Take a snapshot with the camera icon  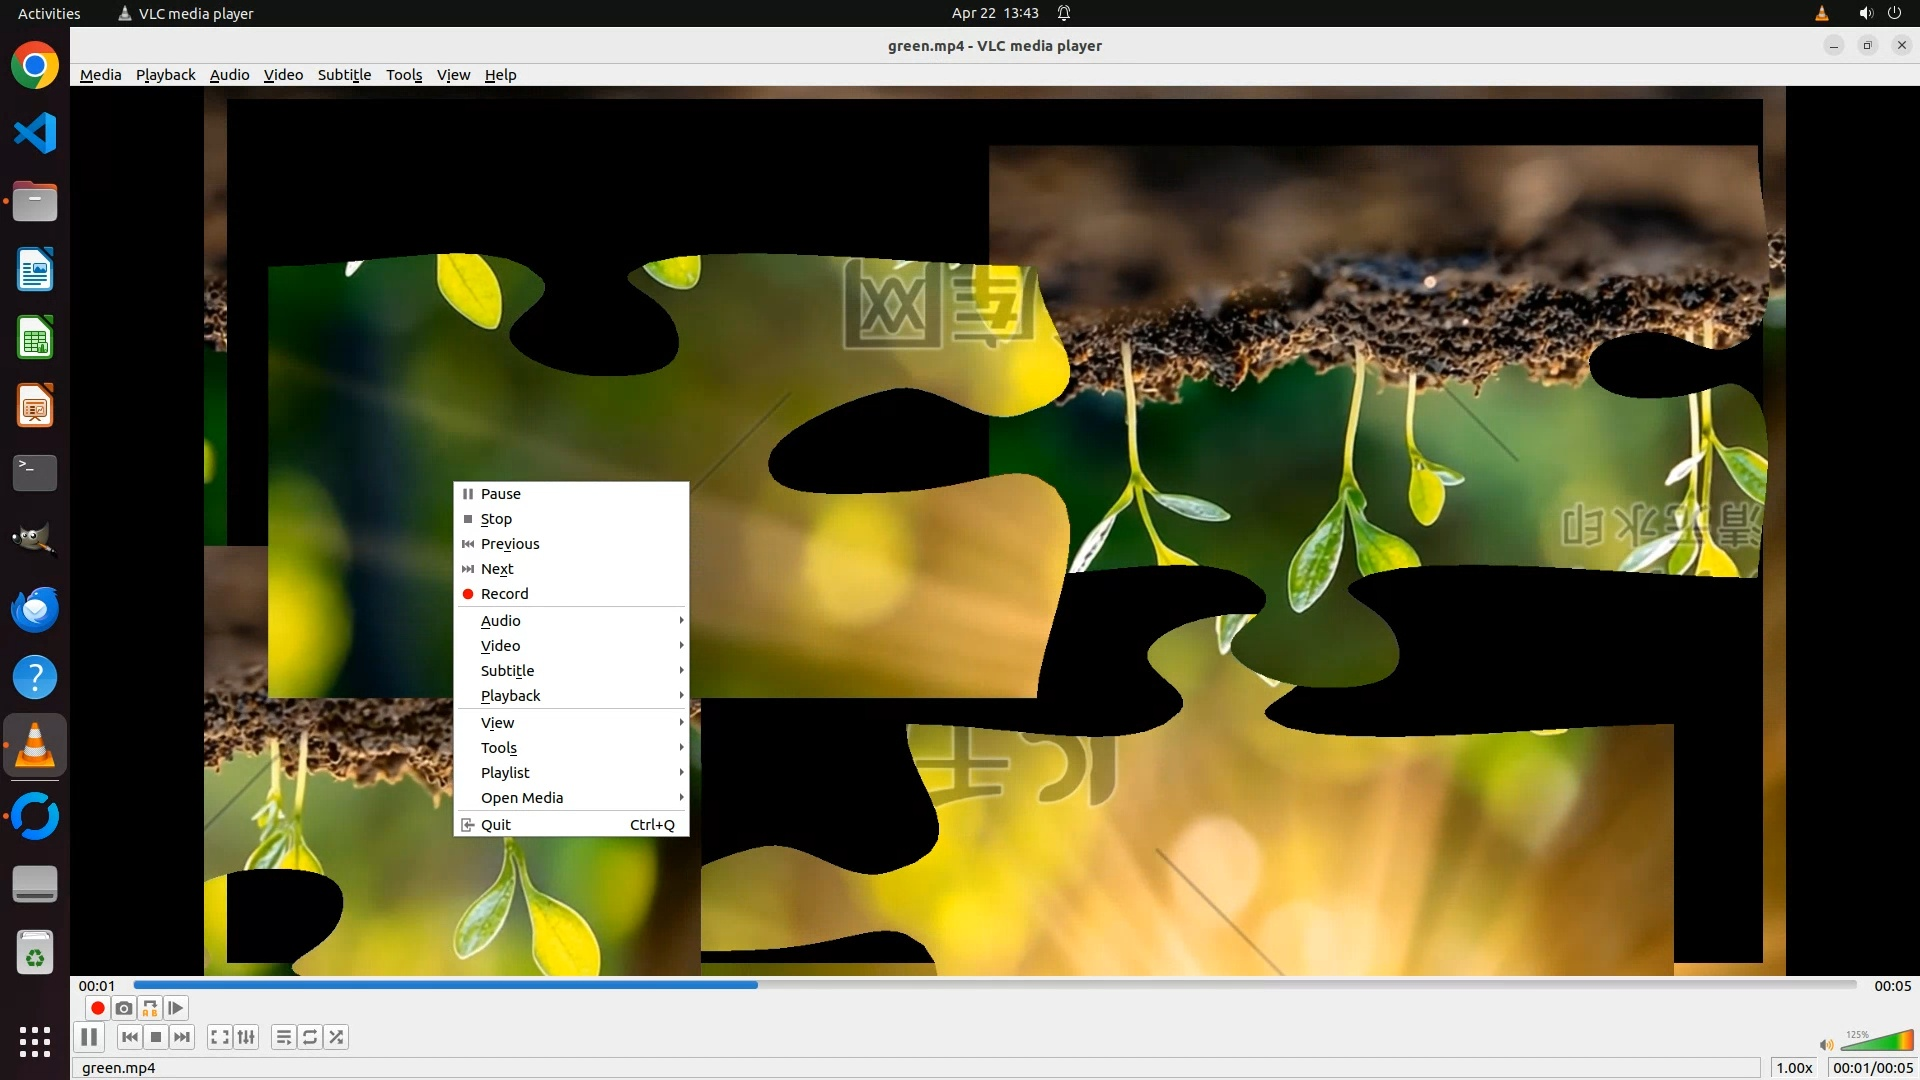click(x=124, y=1008)
